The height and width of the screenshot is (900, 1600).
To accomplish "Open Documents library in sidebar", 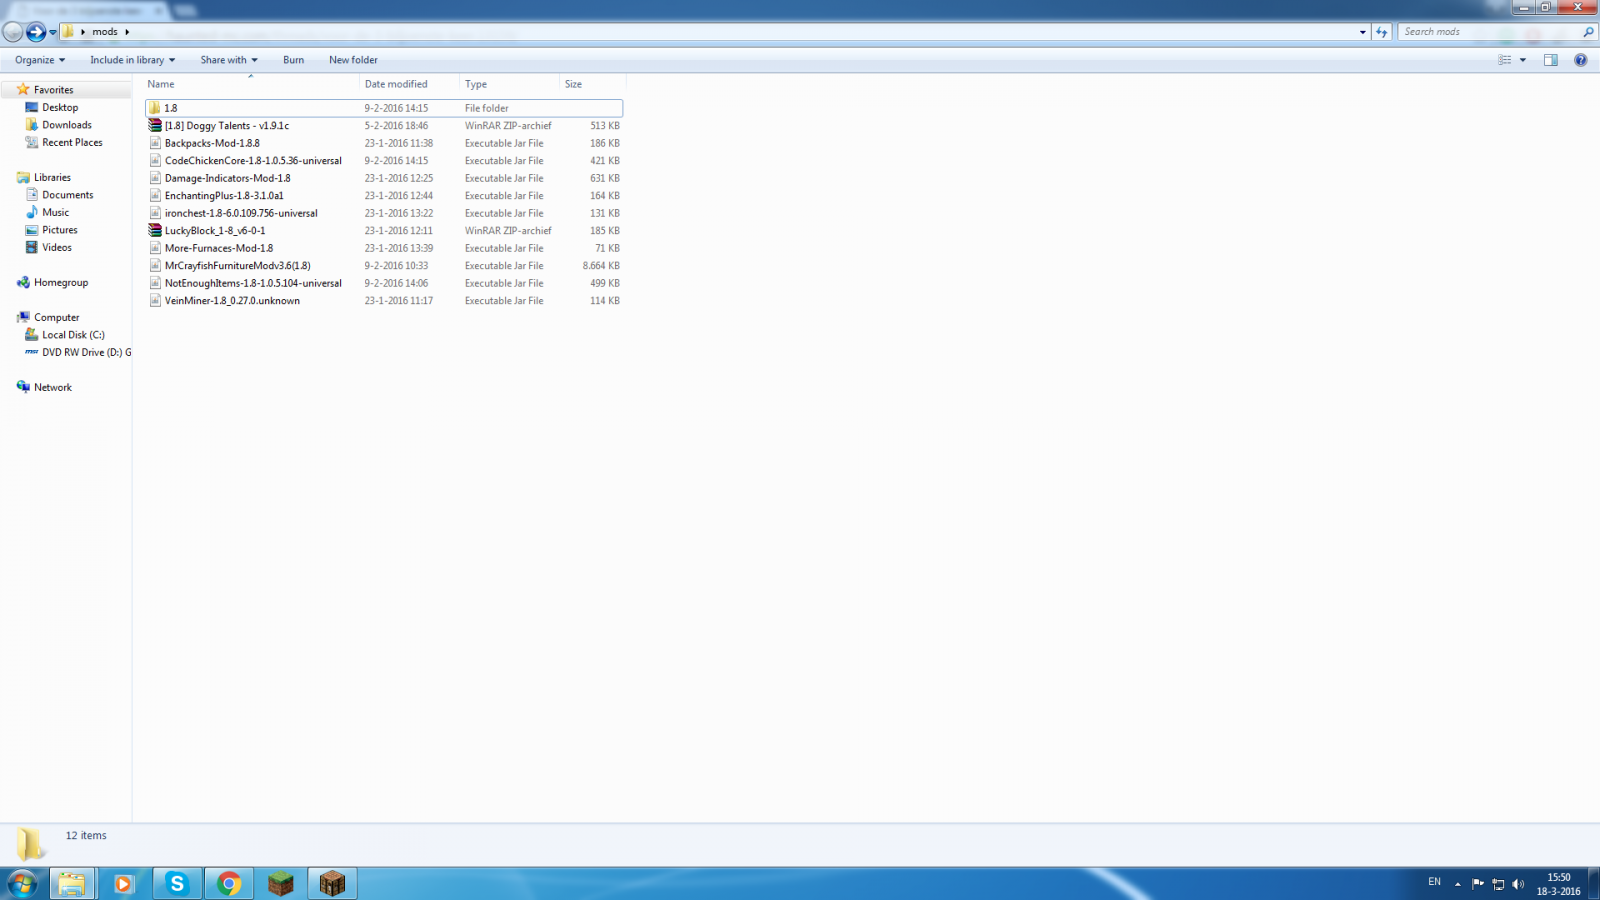I will [x=68, y=195].
